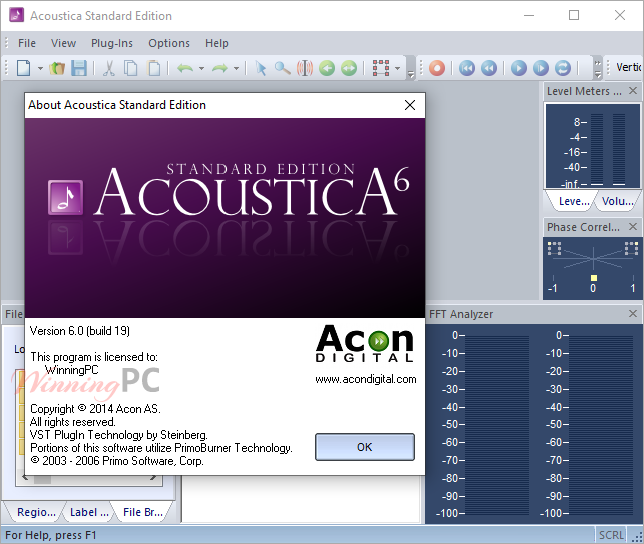Open editing toolbar overflow options
This screenshot has width=644, height=544.
point(410,74)
